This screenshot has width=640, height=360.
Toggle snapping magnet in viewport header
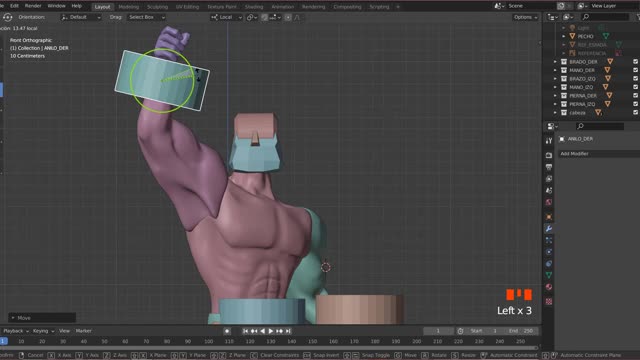coord(264,17)
